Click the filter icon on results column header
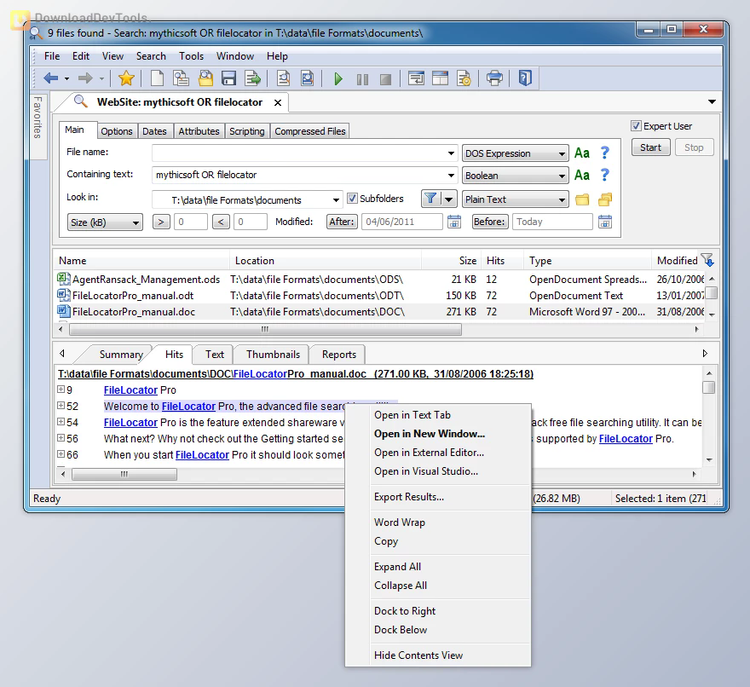The height and width of the screenshot is (687, 750). pyautogui.click(x=707, y=260)
